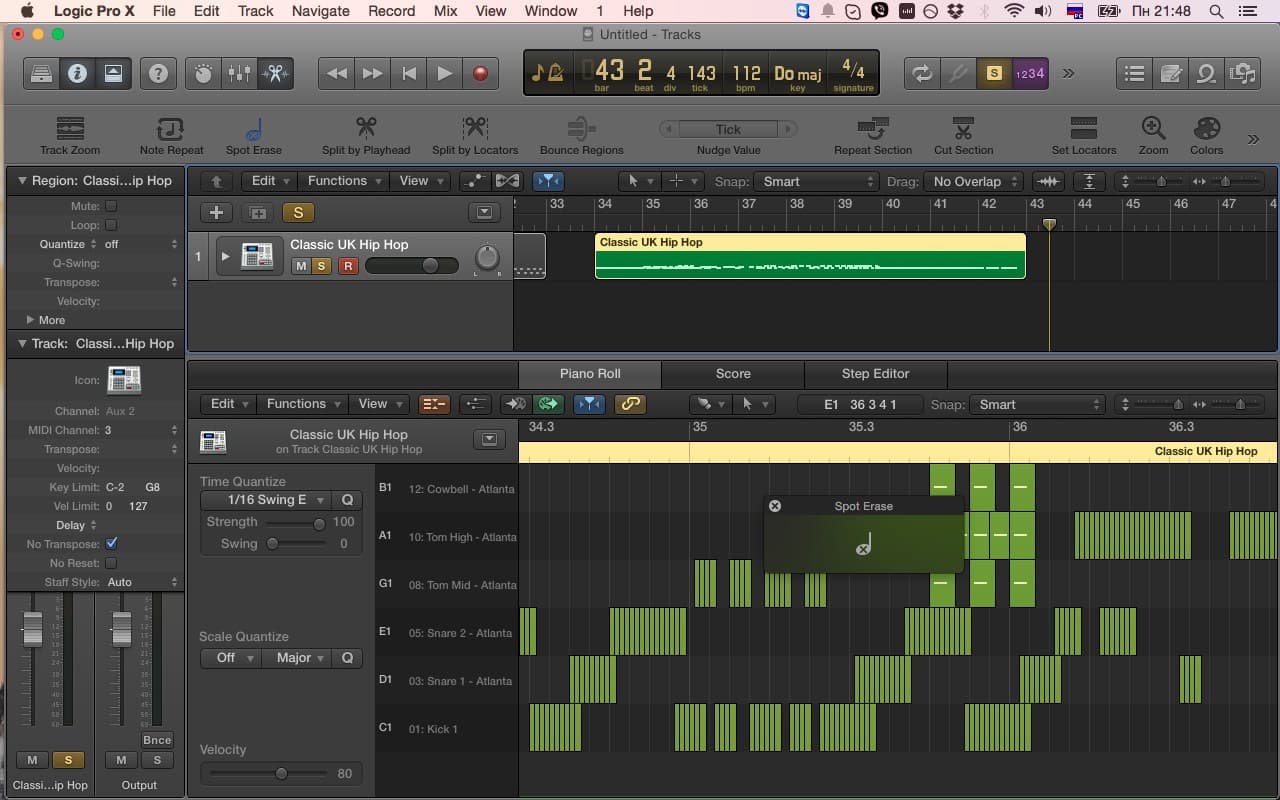Open the Scale Quantize Off dropdown
This screenshot has height=800, width=1280.
230,658
